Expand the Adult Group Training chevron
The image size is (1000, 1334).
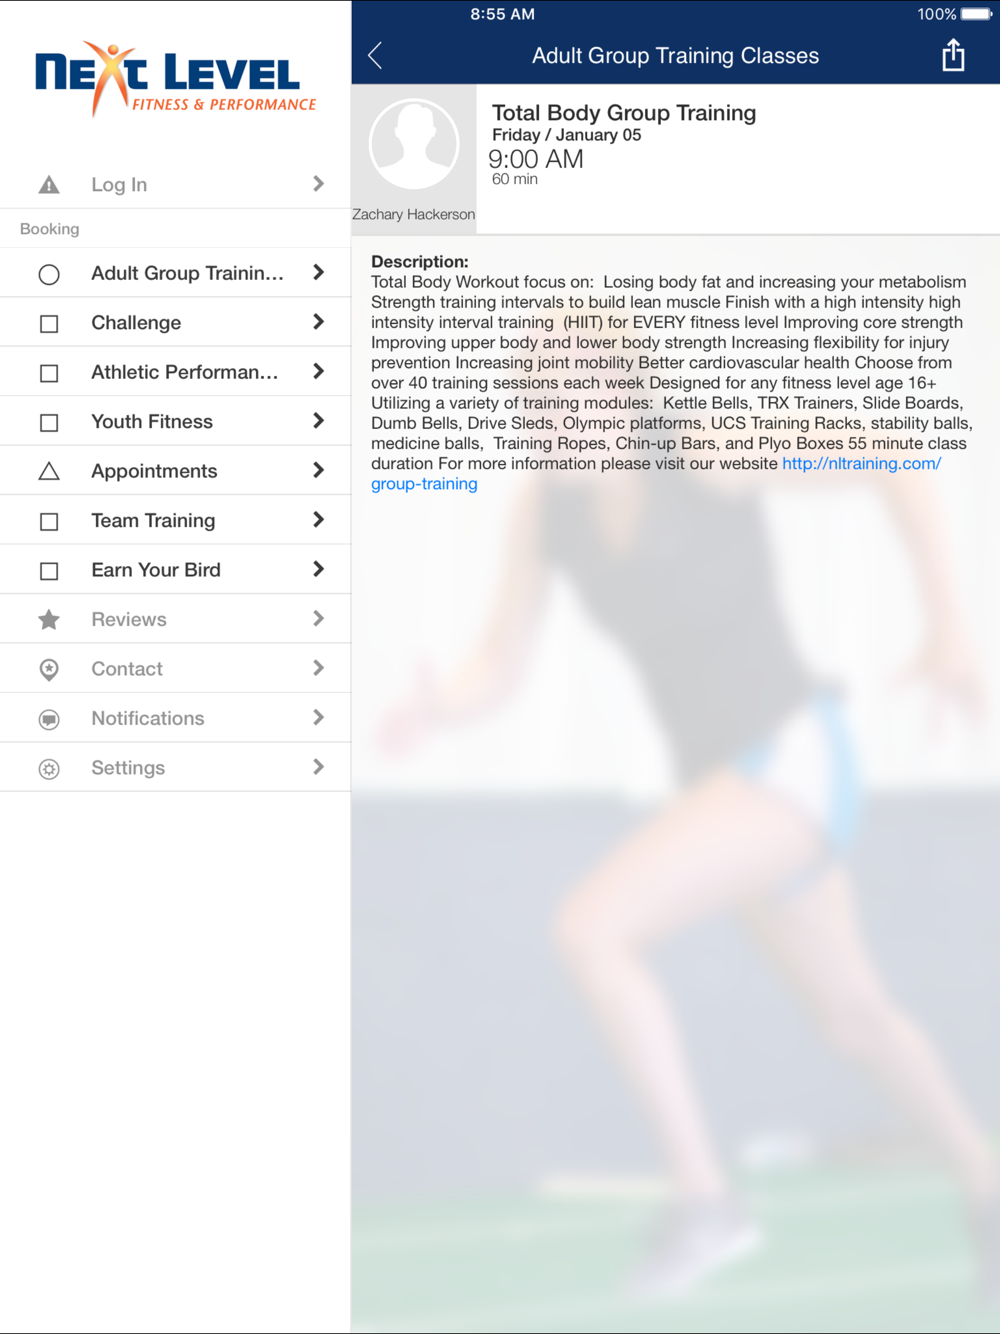pyautogui.click(x=318, y=272)
